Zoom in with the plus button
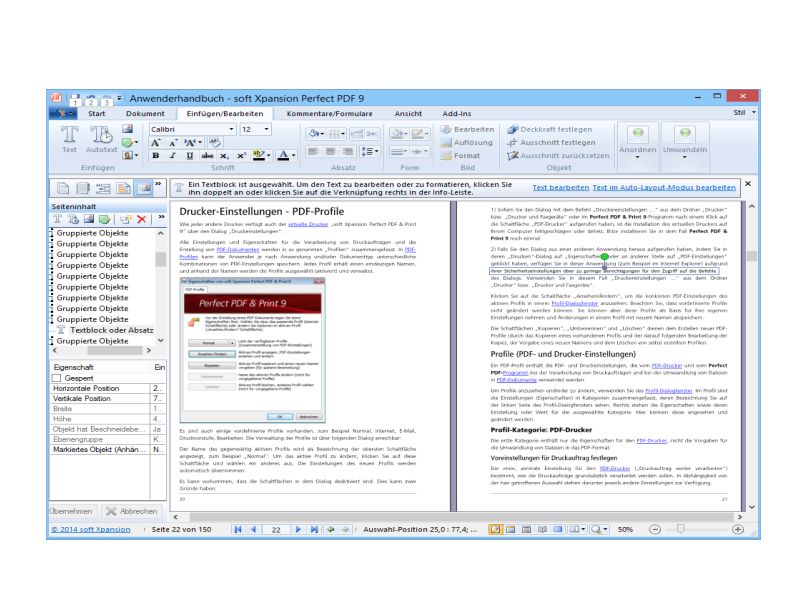The height and width of the screenshot is (600, 800). point(738,530)
